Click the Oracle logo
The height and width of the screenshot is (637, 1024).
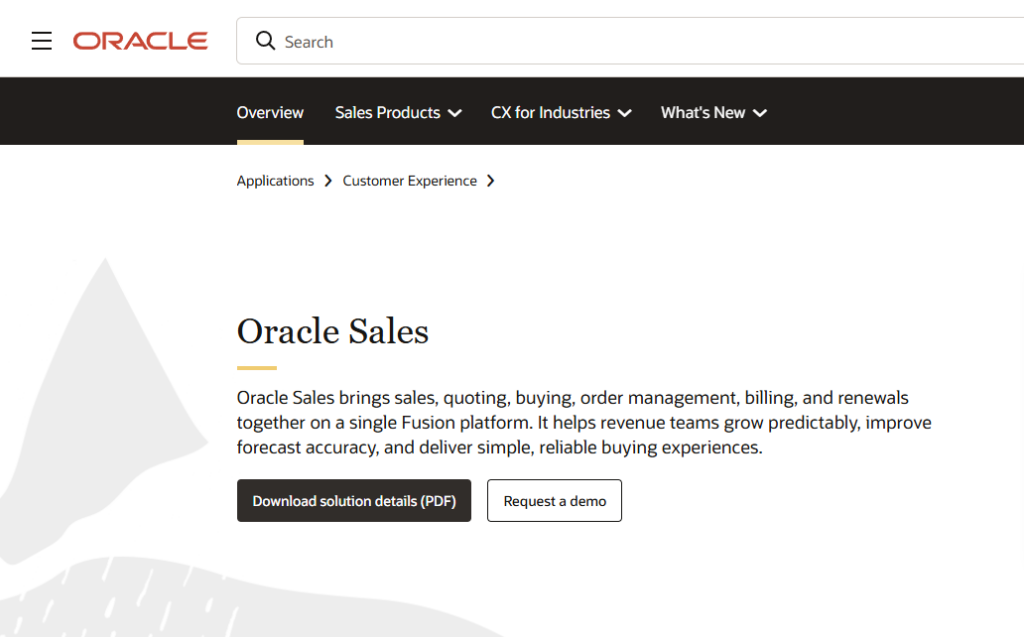[x=140, y=41]
